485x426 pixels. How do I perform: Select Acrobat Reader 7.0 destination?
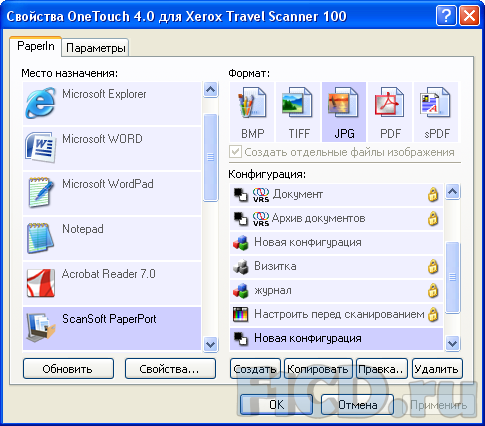pyautogui.click(x=112, y=283)
